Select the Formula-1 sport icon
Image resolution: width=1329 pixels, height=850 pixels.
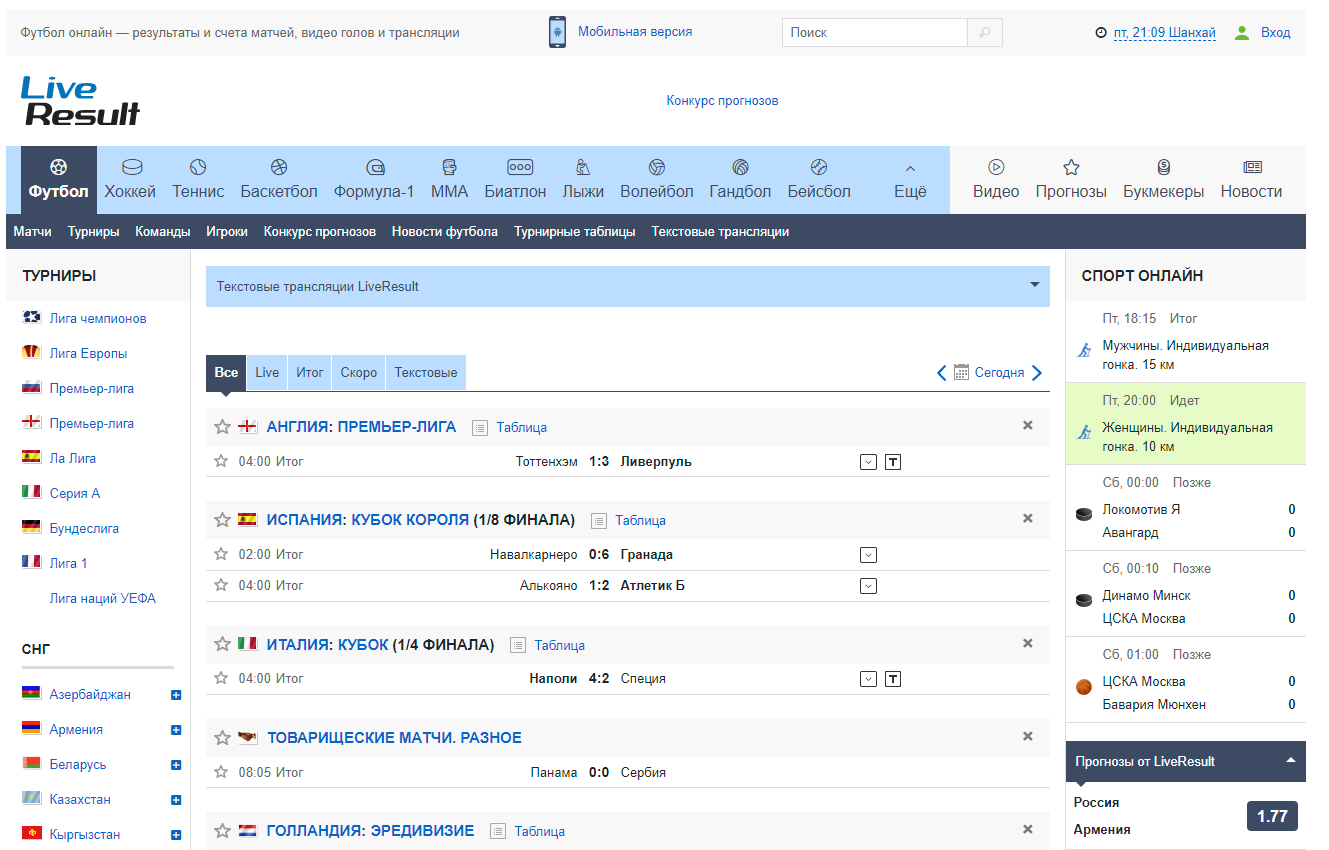(x=374, y=168)
